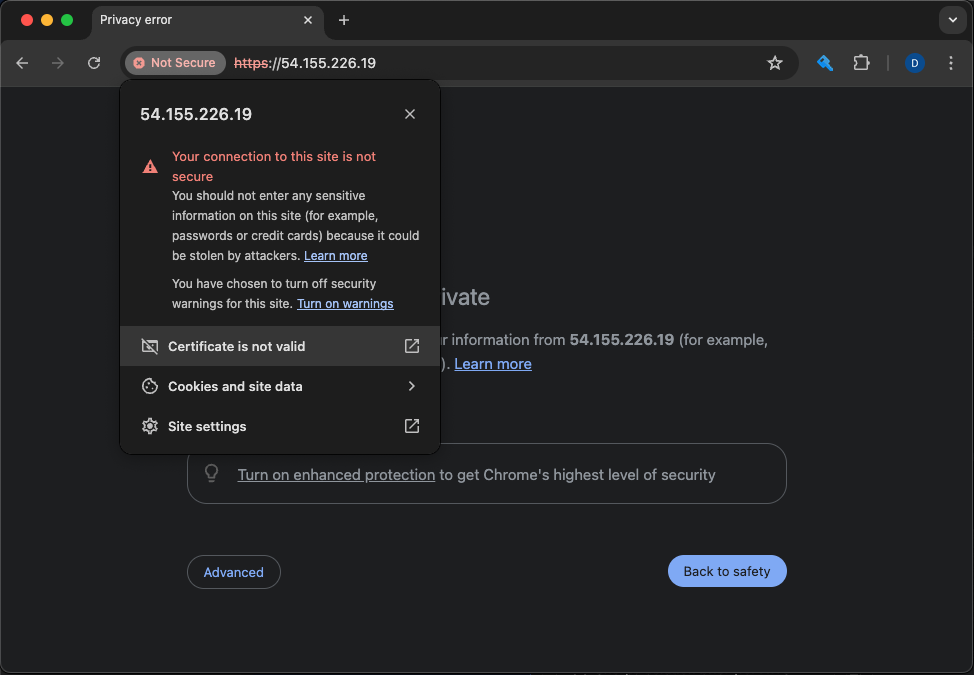The image size is (974, 675).
Task: Click Learn more link in popup
Action: click(335, 256)
